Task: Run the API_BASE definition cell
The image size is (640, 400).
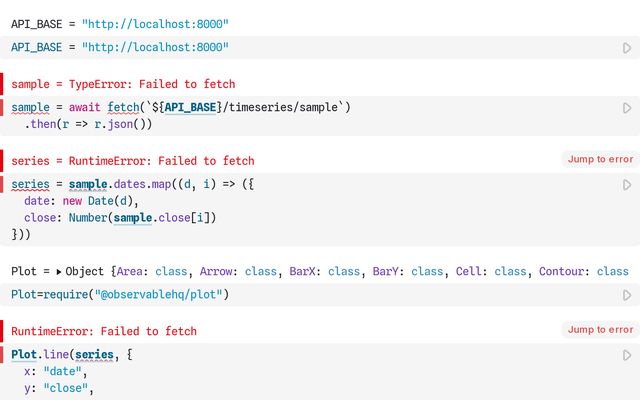Action: 627,48
